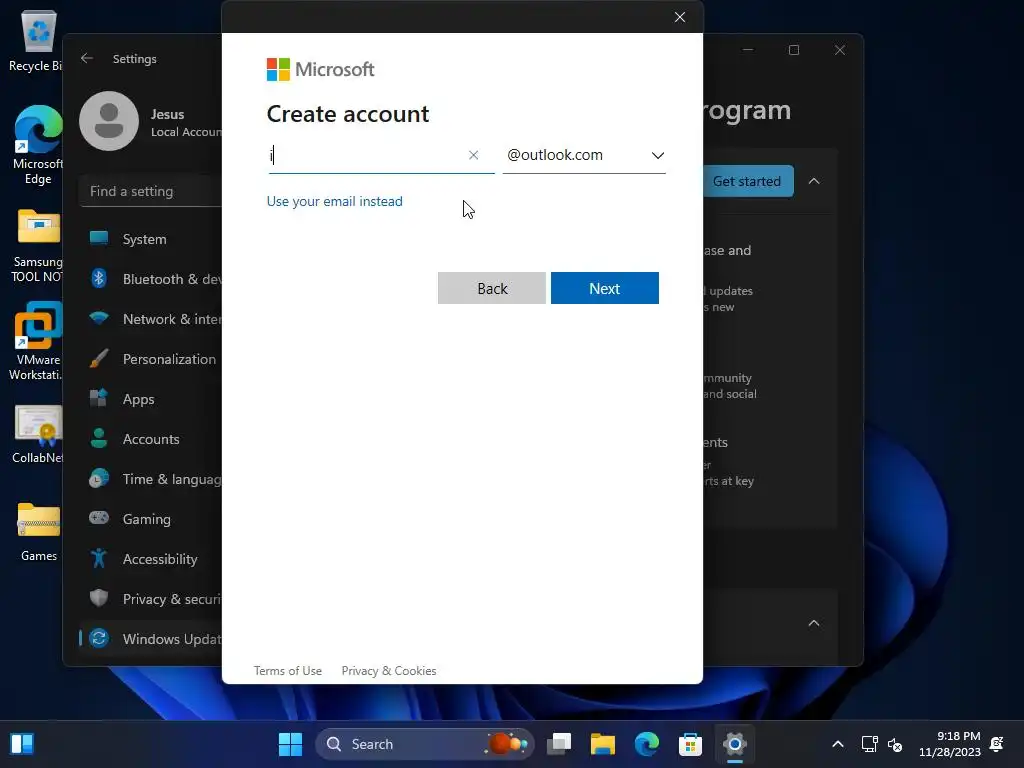The height and width of the screenshot is (768, 1024).
Task: Click the Next button in Create account
Action: pos(604,288)
